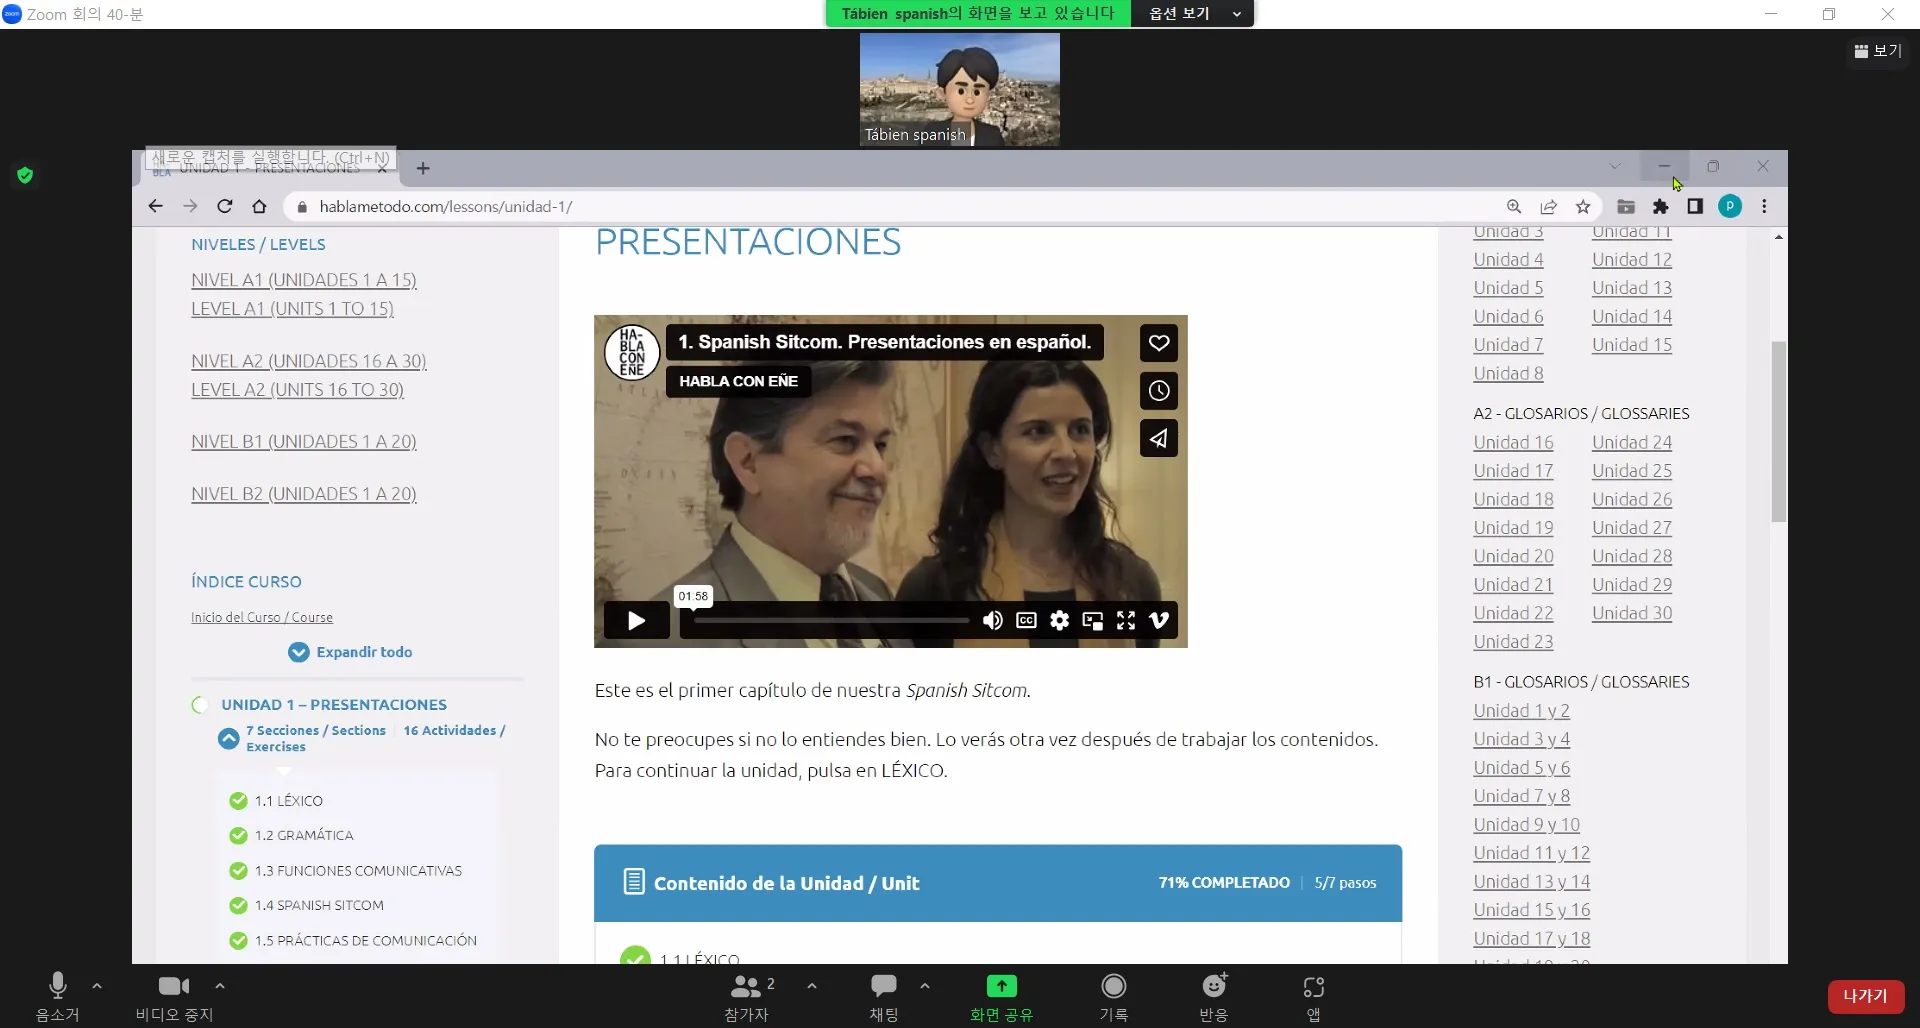This screenshot has width=1920, height=1028.
Task: Collapse the Unidad 1 sections chevron
Action: tap(229, 739)
